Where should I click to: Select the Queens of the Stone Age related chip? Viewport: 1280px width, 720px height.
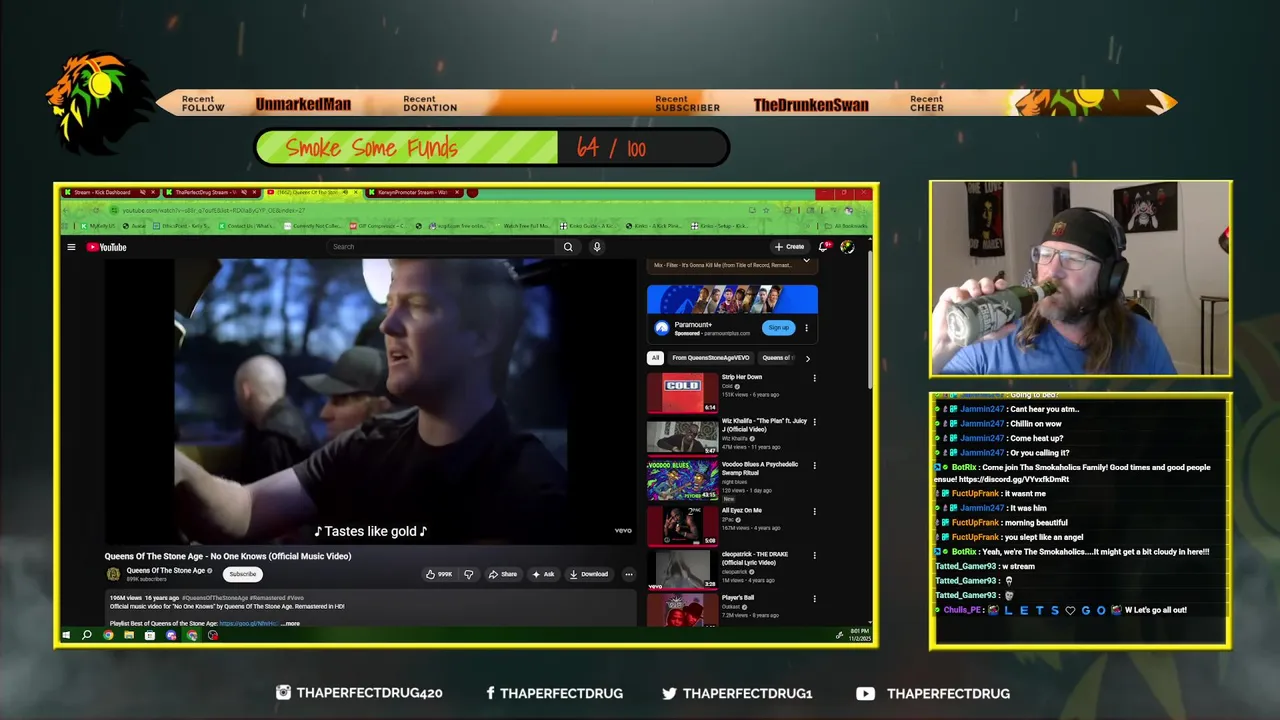click(x=778, y=358)
